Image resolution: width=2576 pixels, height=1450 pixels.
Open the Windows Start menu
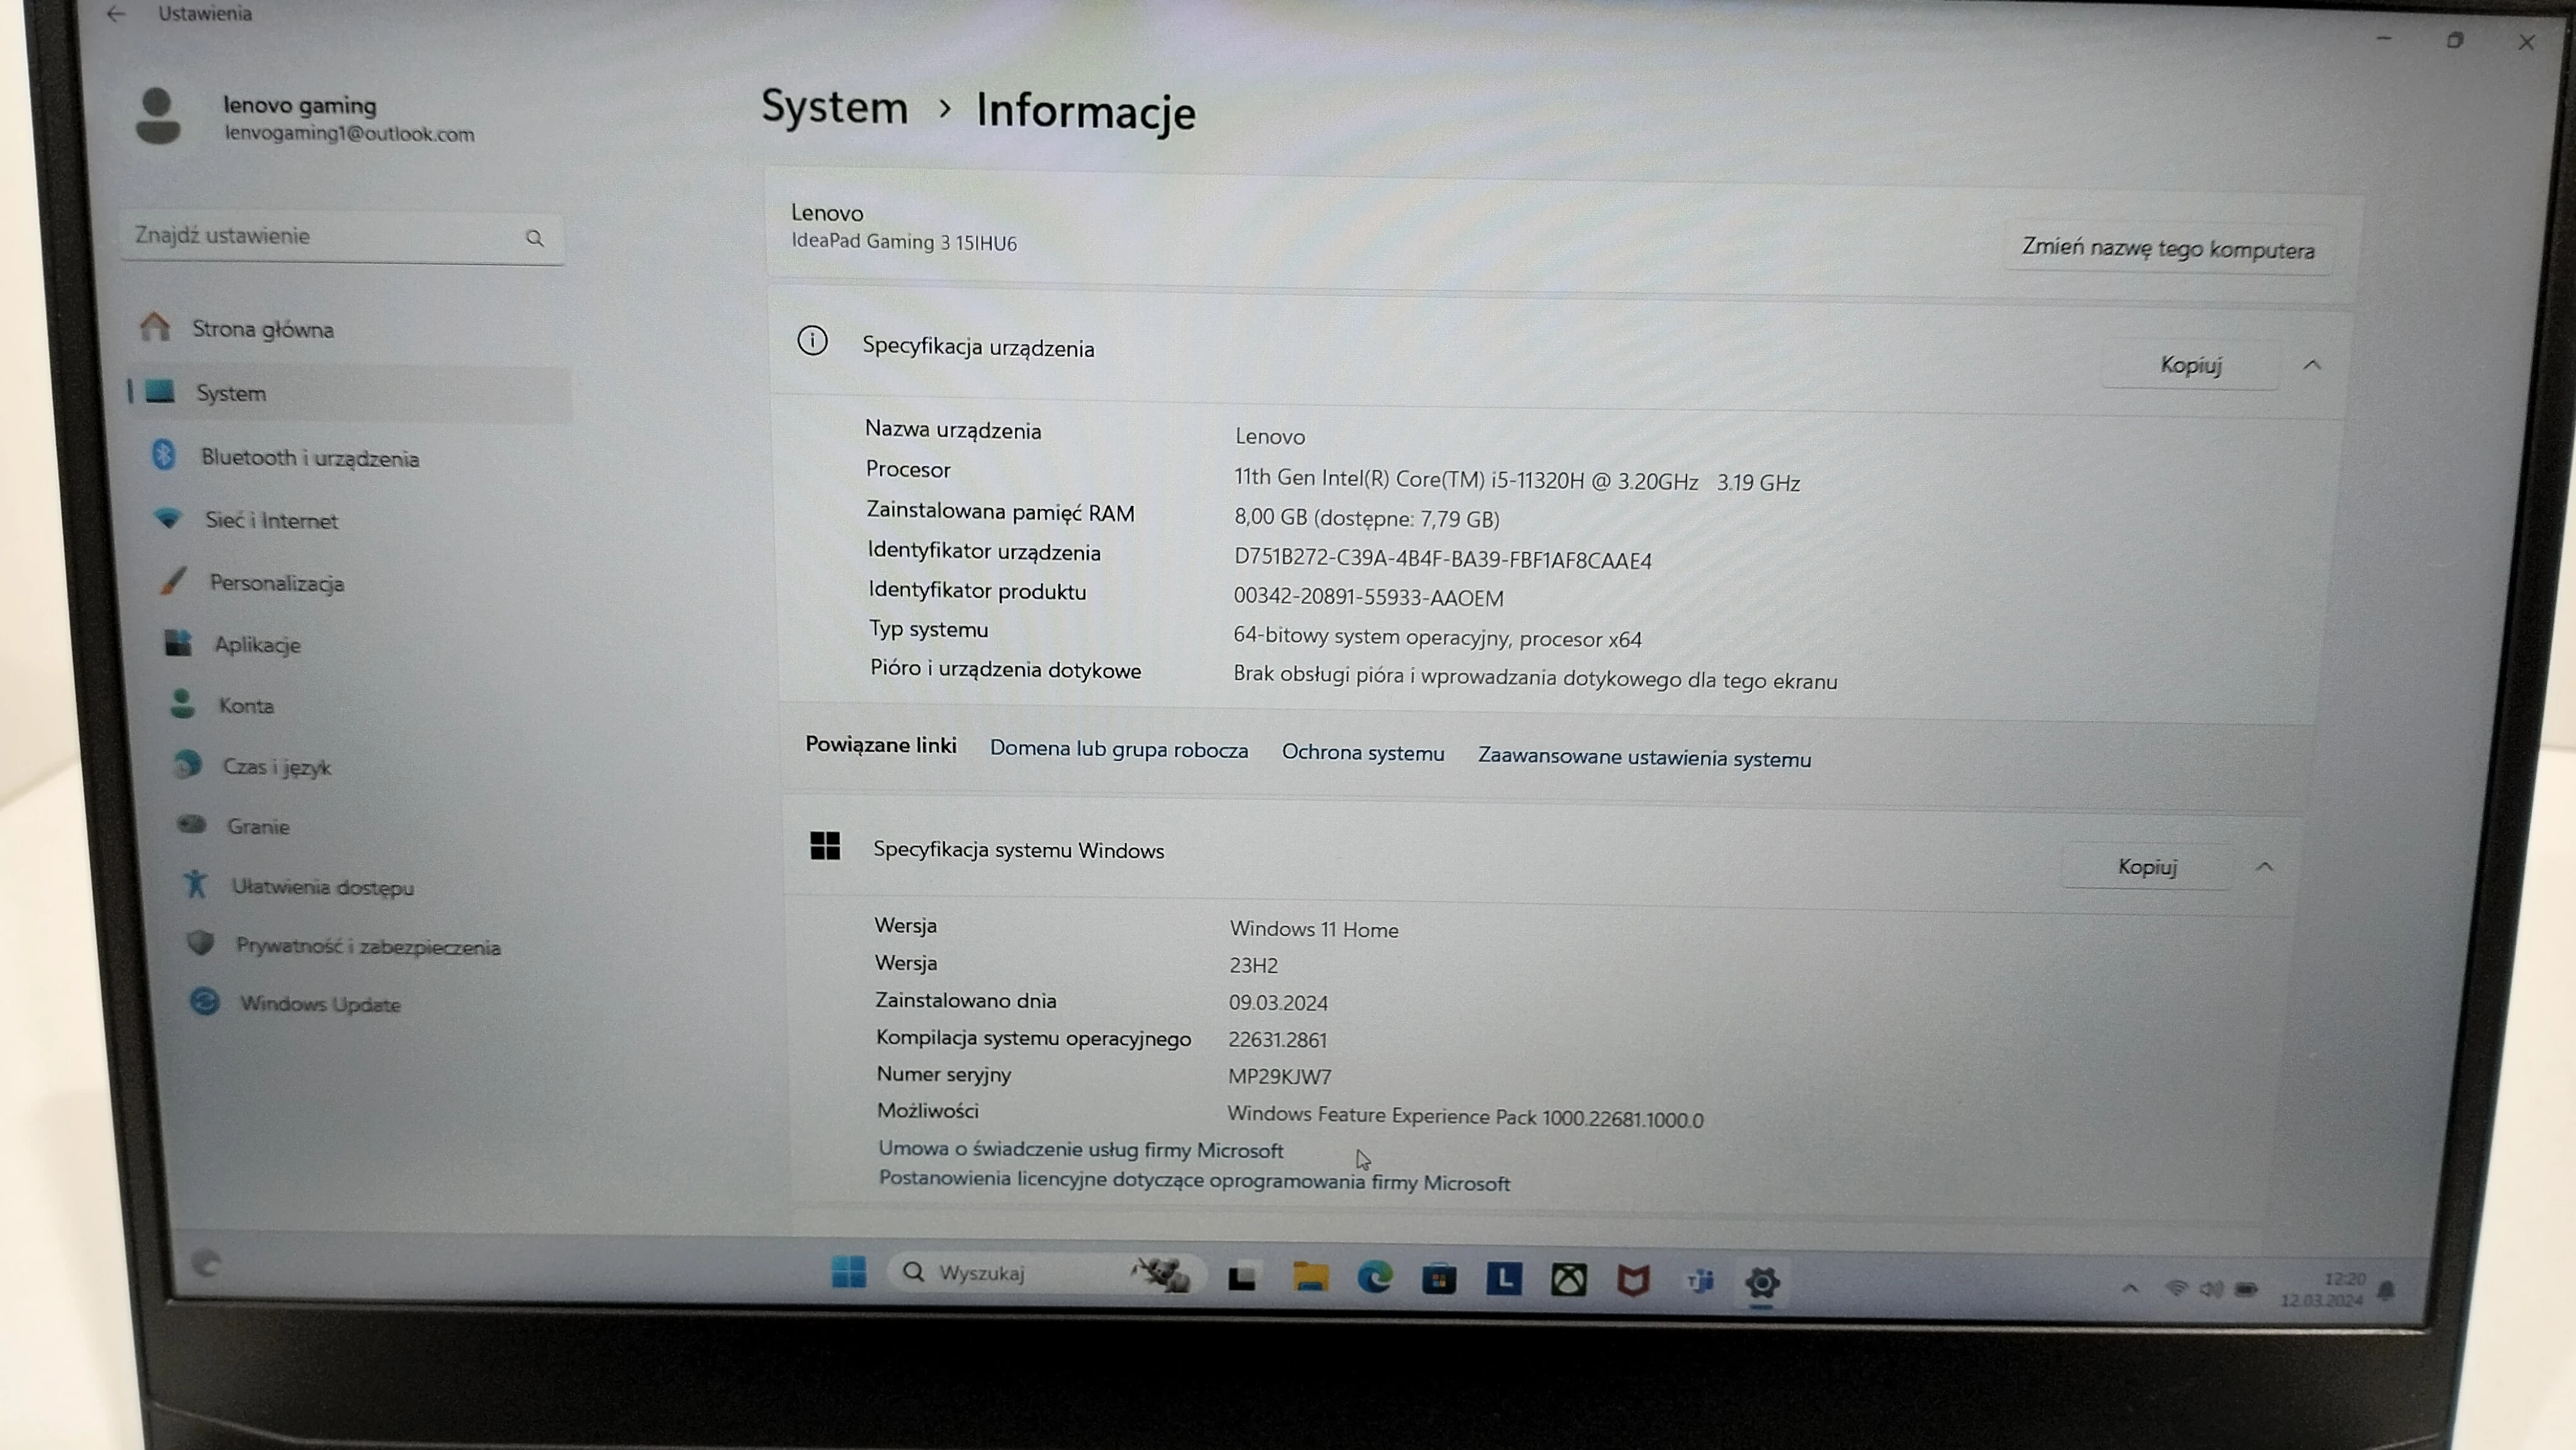point(849,1272)
